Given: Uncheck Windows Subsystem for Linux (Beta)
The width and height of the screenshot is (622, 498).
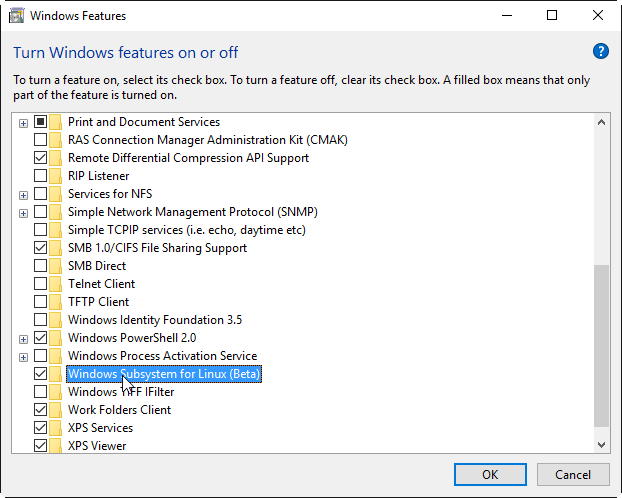Looking at the screenshot, I should pyautogui.click(x=40, y=373).
